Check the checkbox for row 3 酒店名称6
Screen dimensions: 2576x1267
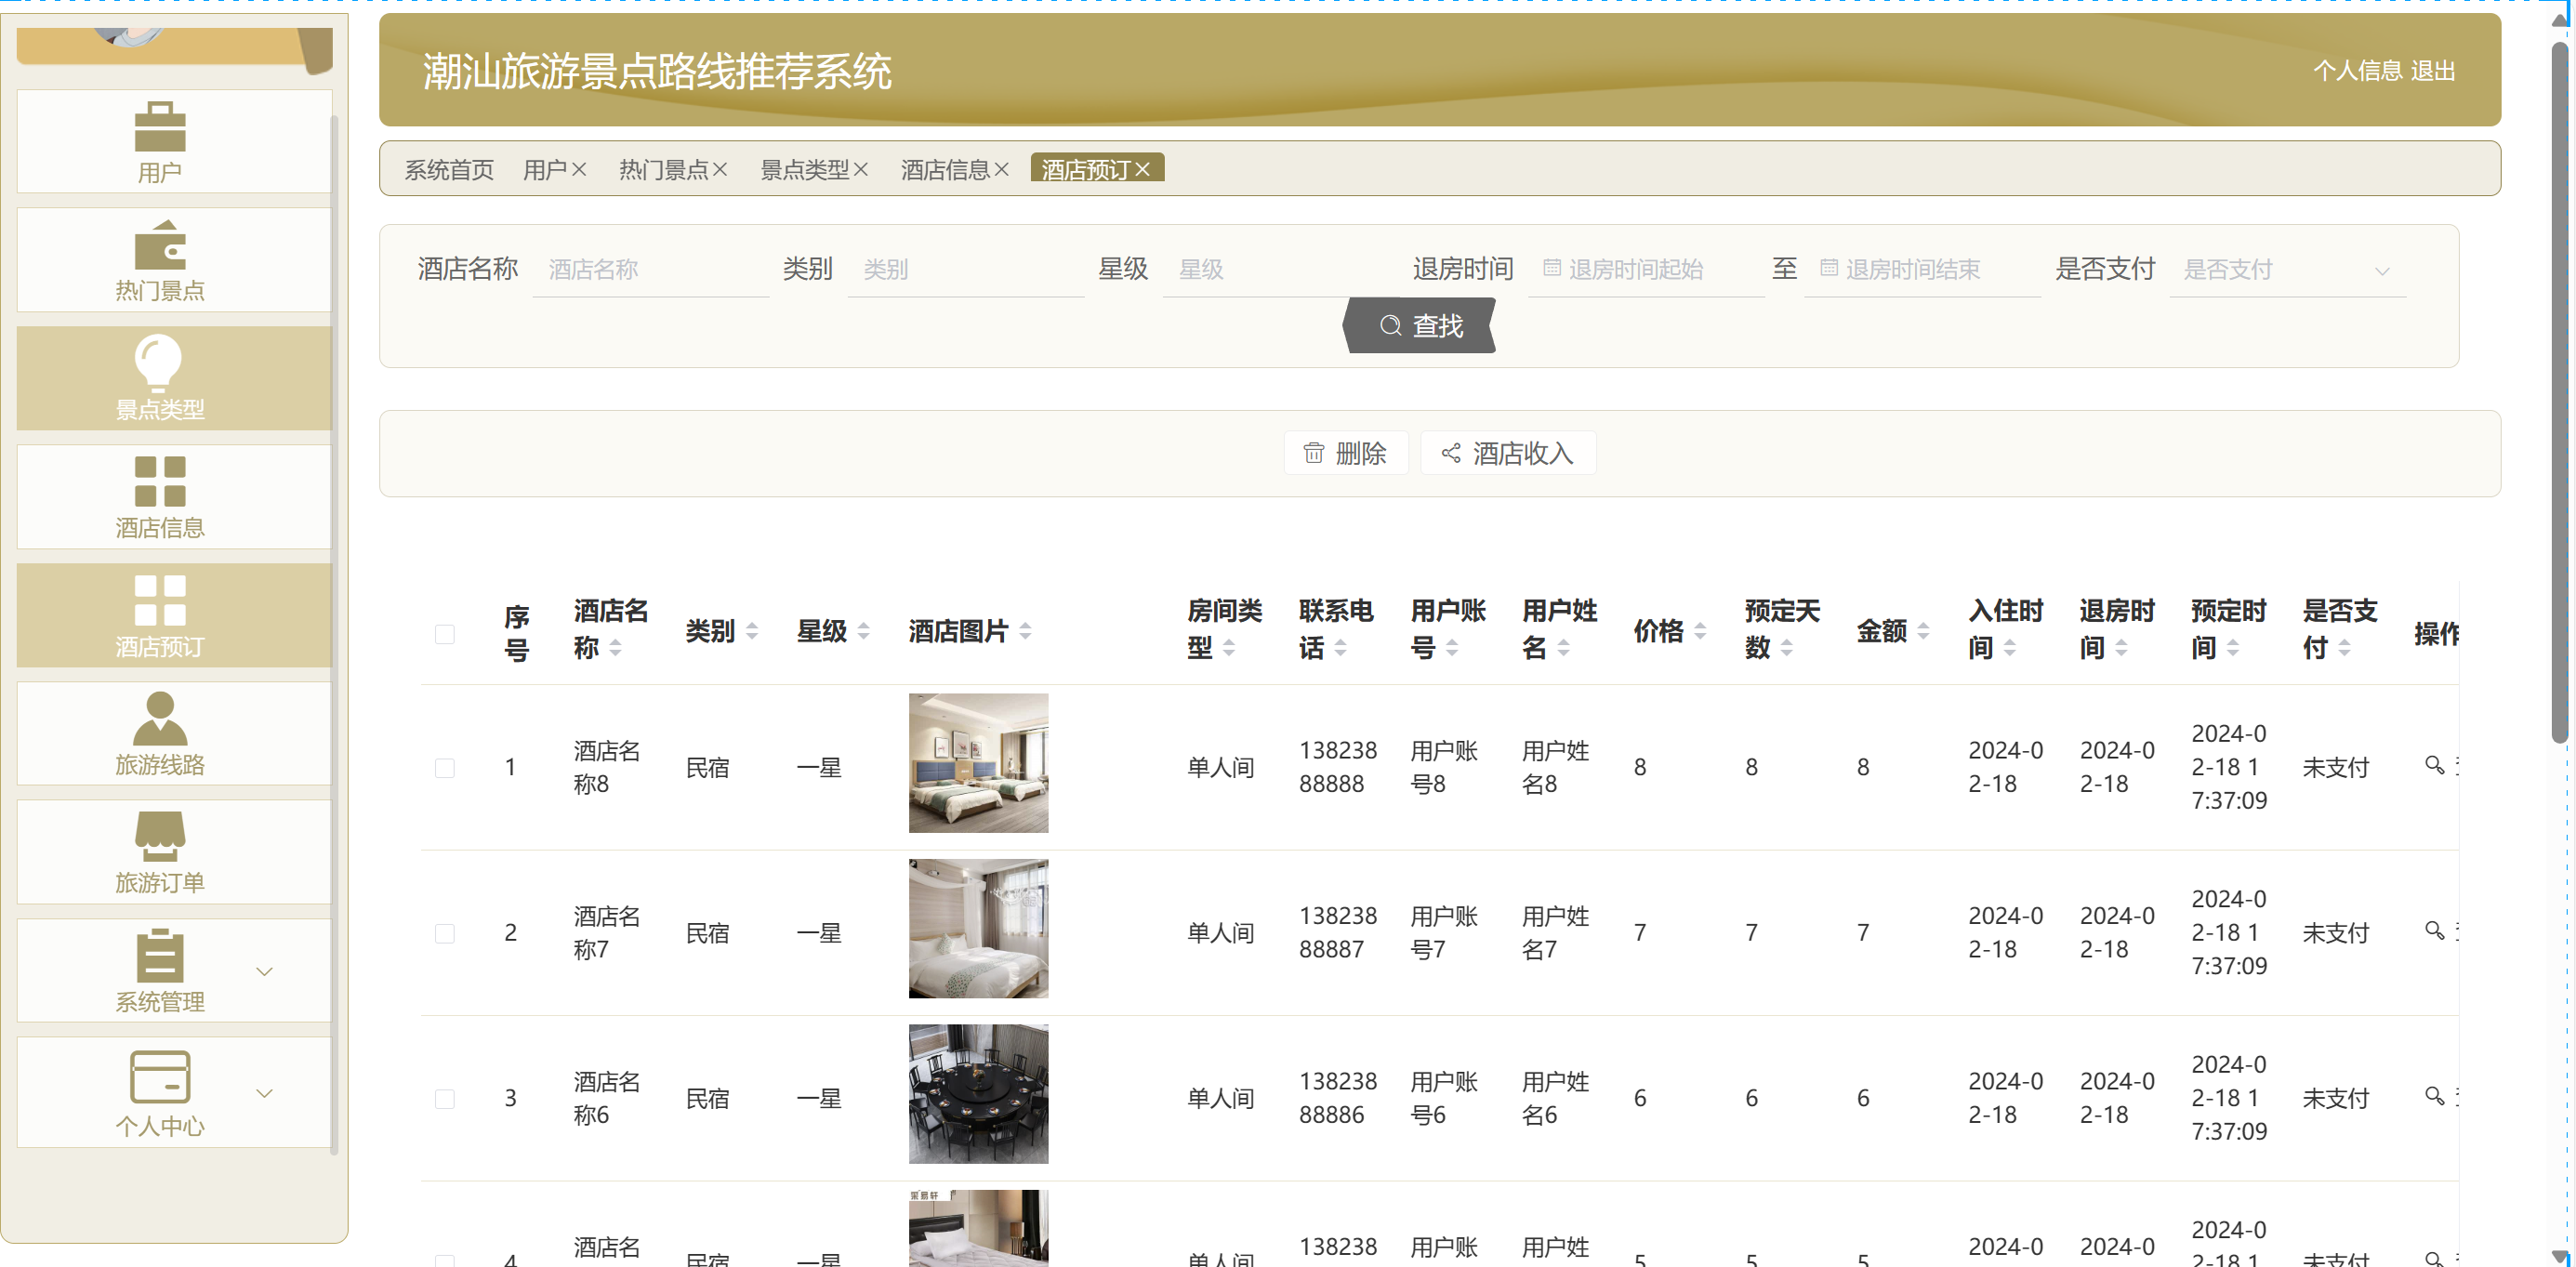point(445,1098)
